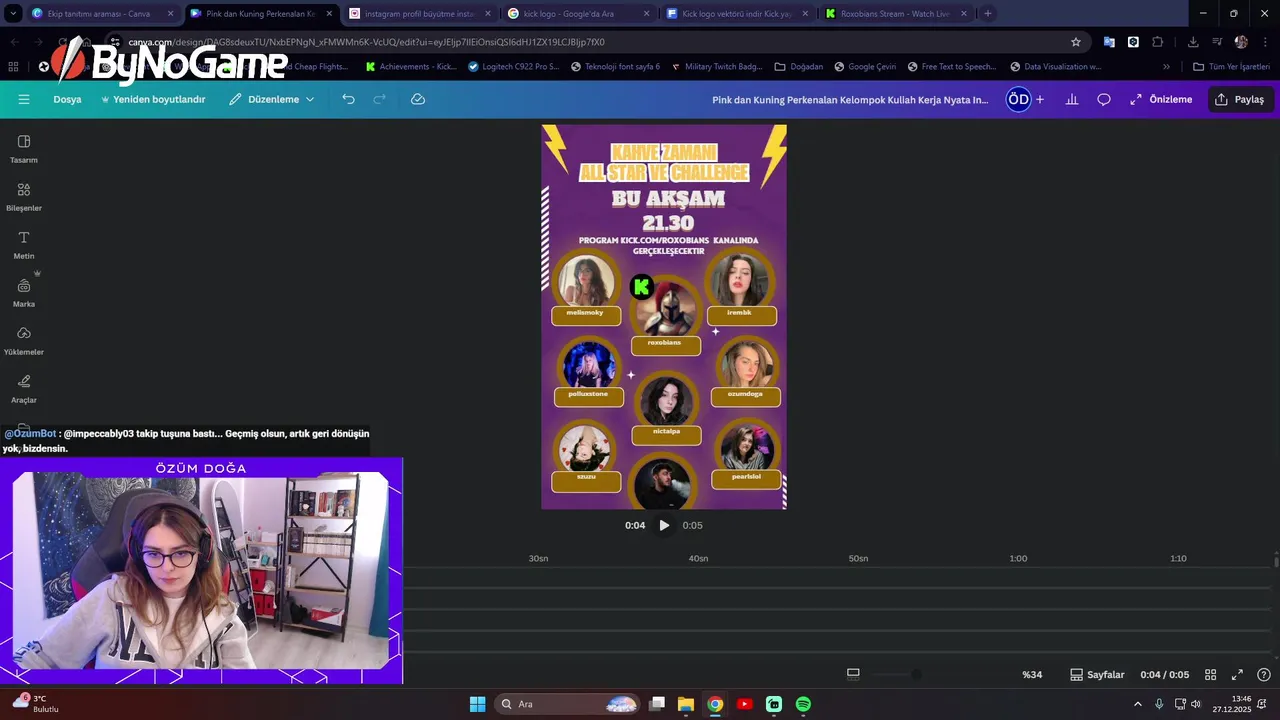Screen dimensions: 1280x720
Task: Open the analytics bar chart icon
Action: (1072, 99)
